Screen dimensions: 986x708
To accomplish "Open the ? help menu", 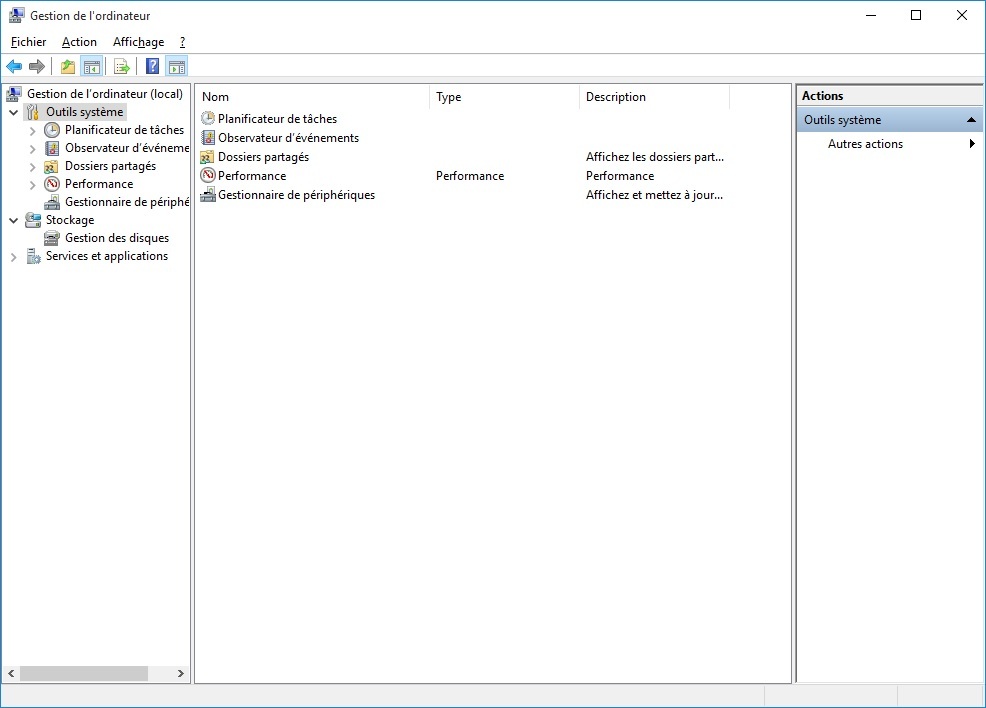I will click(x=182, y=41).
